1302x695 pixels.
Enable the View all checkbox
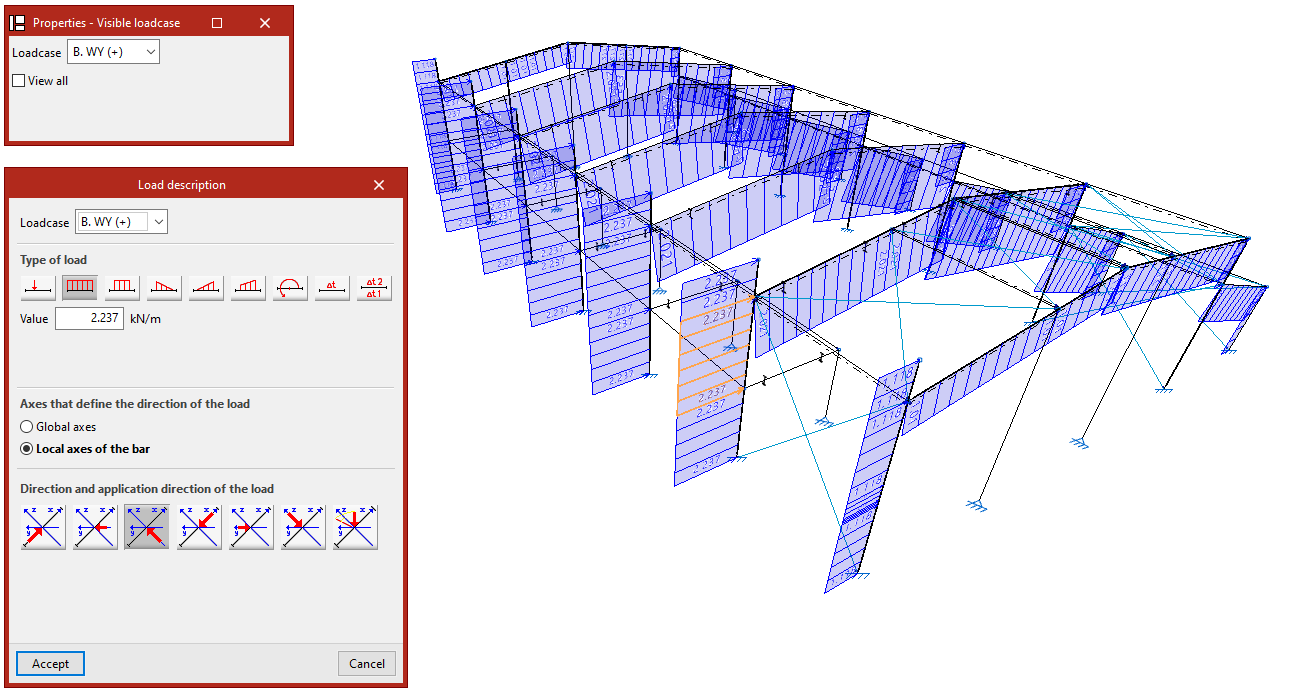tap(19, 81)
